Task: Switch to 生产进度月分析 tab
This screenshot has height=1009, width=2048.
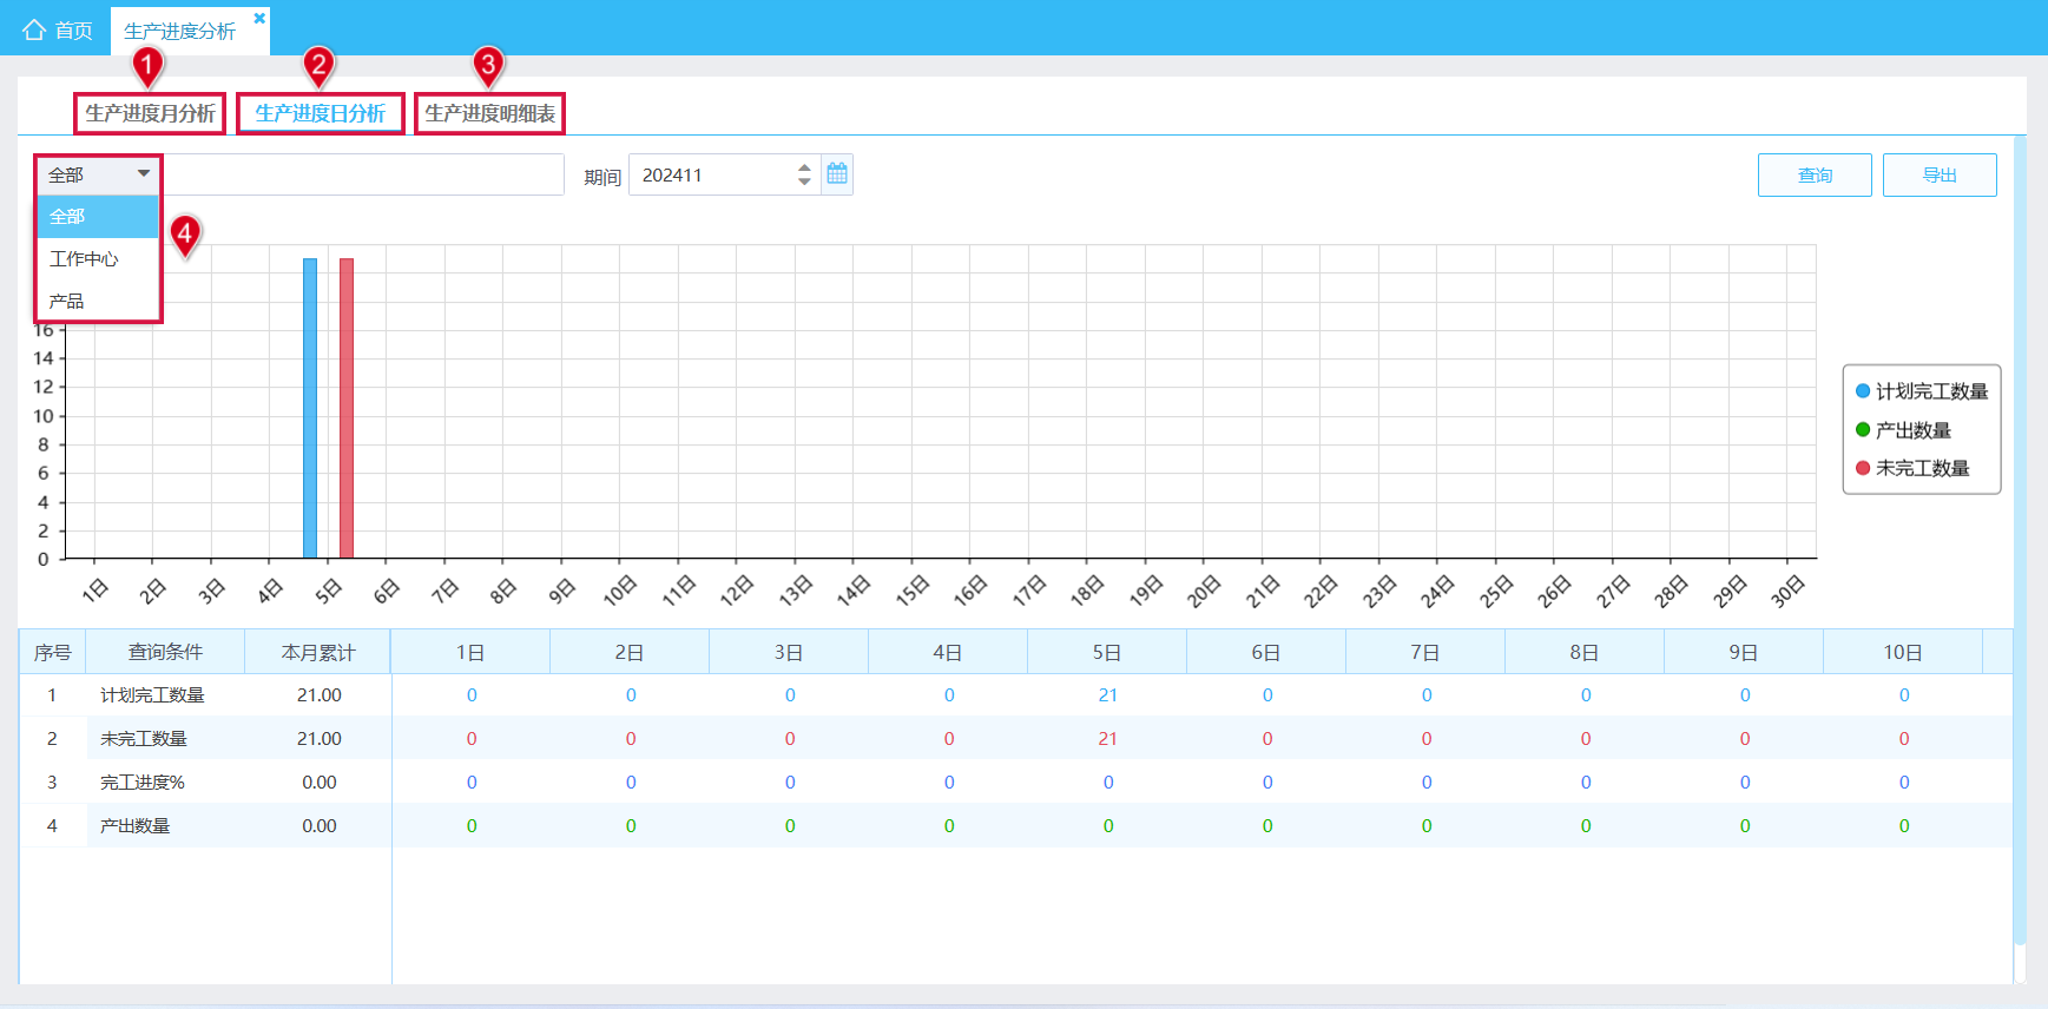Action: (150, 113)
